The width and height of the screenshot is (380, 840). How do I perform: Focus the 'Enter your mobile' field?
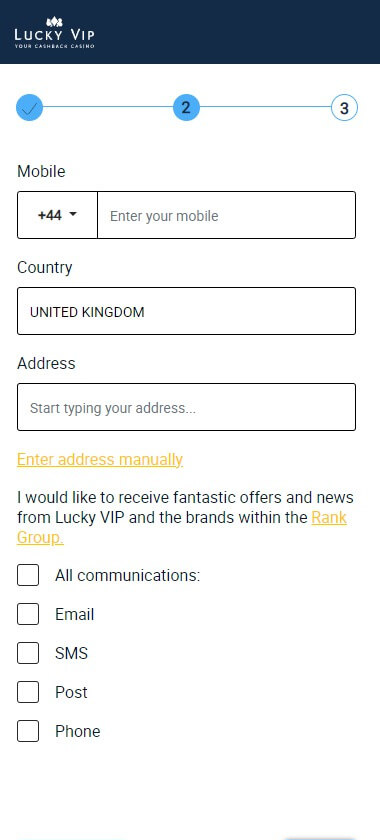[x=226, y=215]
